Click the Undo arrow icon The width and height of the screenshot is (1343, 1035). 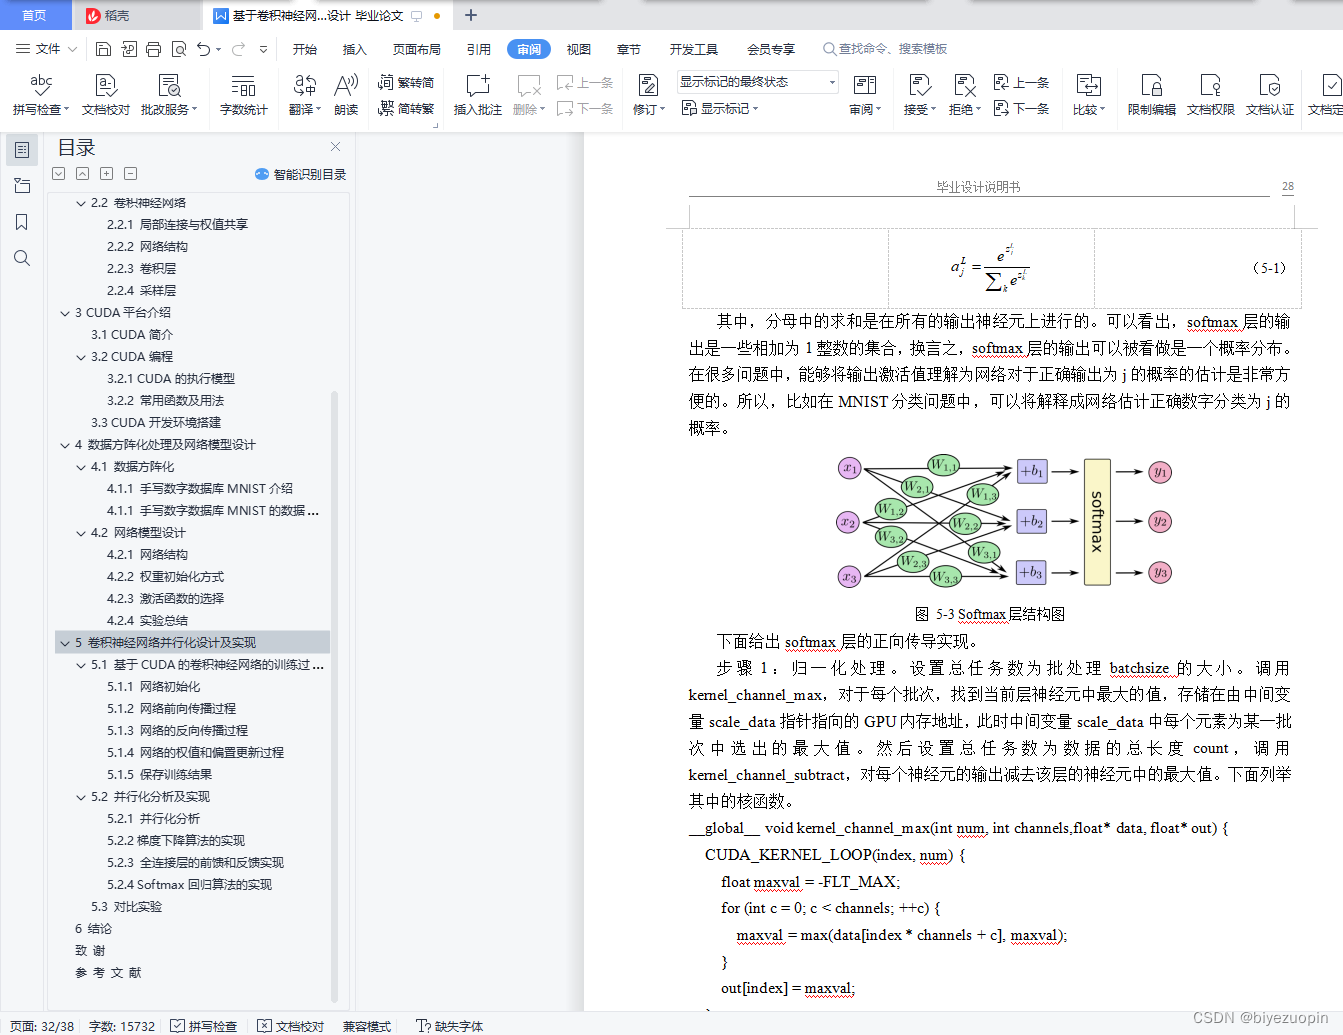[204, 49]
